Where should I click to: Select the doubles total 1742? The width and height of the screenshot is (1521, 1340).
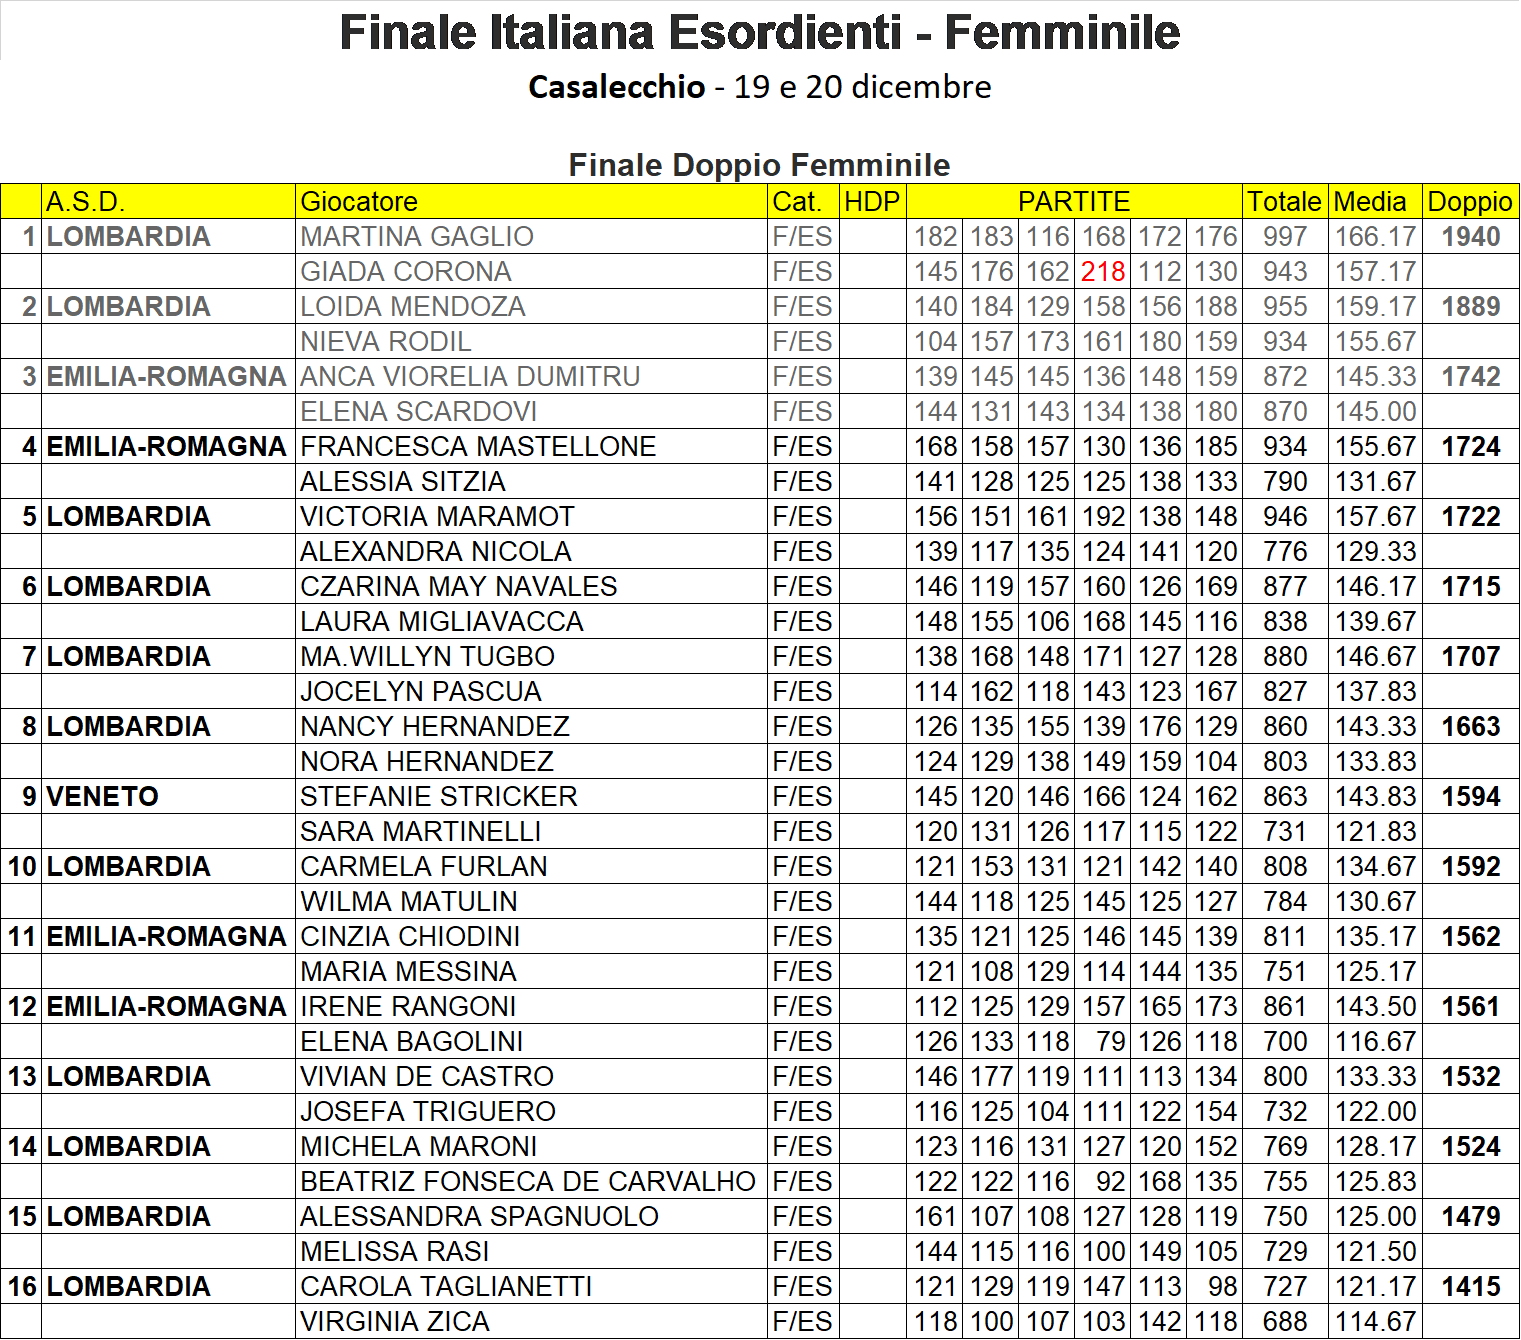(1471, 377)
